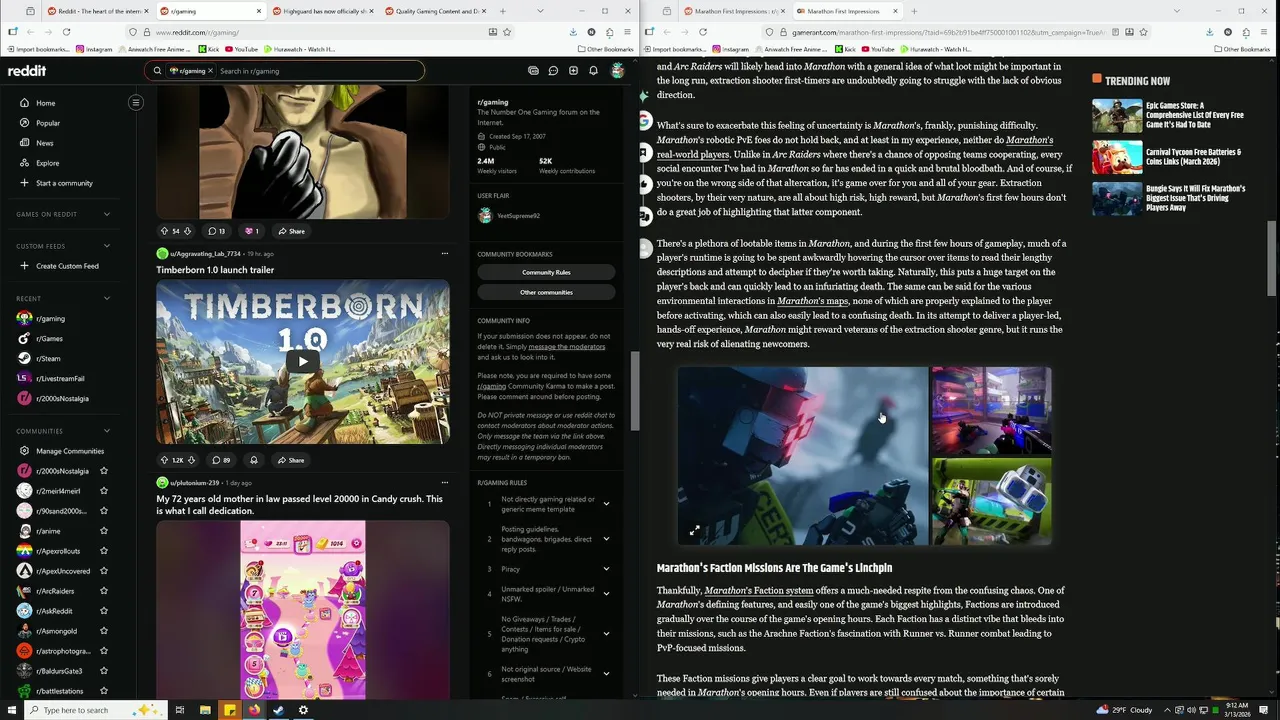Upvote the Timberborn 1.0 launch trailer post
The width and height of the screenshot is (1280, 720).
pos(164,460)
